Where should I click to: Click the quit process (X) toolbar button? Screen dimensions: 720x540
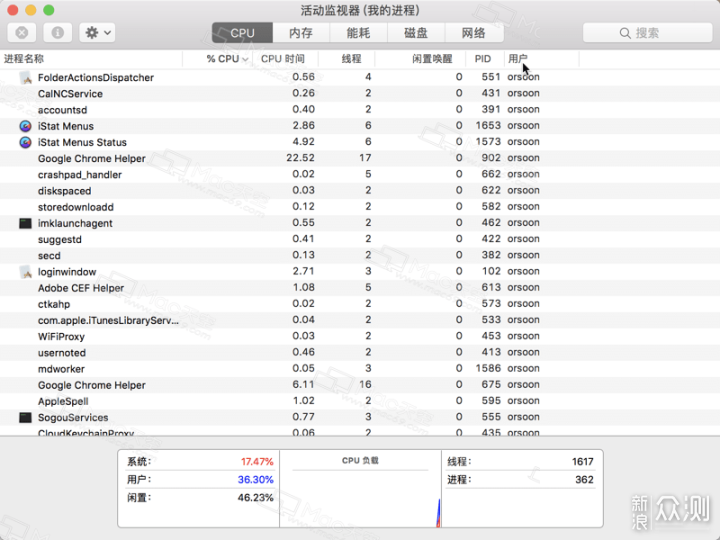click(22, 33)
